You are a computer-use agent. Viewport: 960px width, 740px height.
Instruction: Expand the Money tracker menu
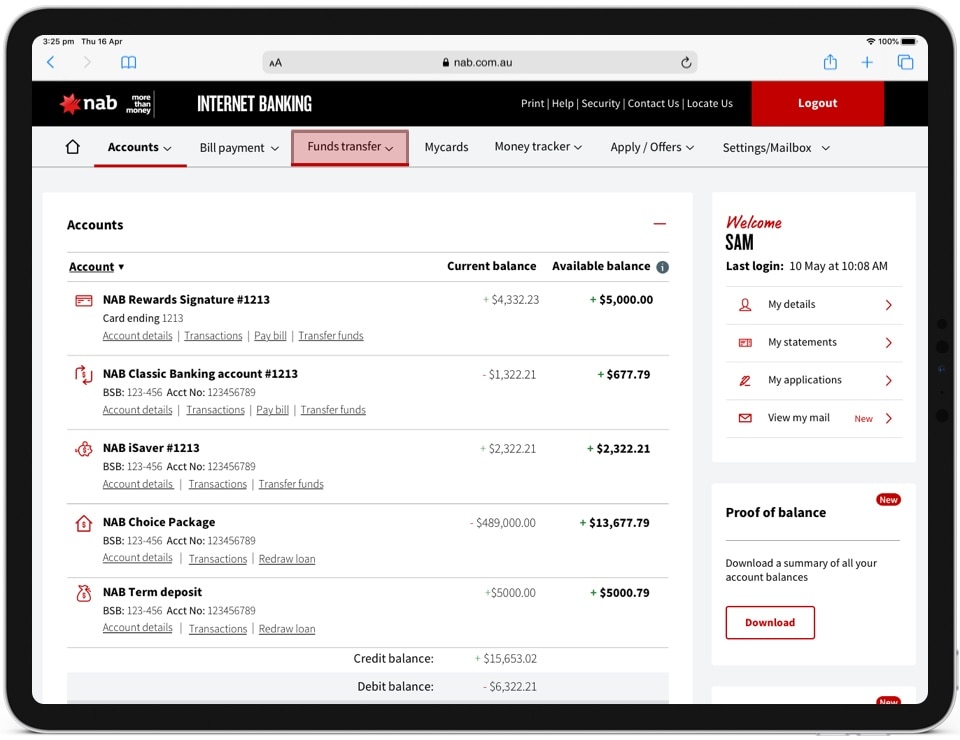538,147
